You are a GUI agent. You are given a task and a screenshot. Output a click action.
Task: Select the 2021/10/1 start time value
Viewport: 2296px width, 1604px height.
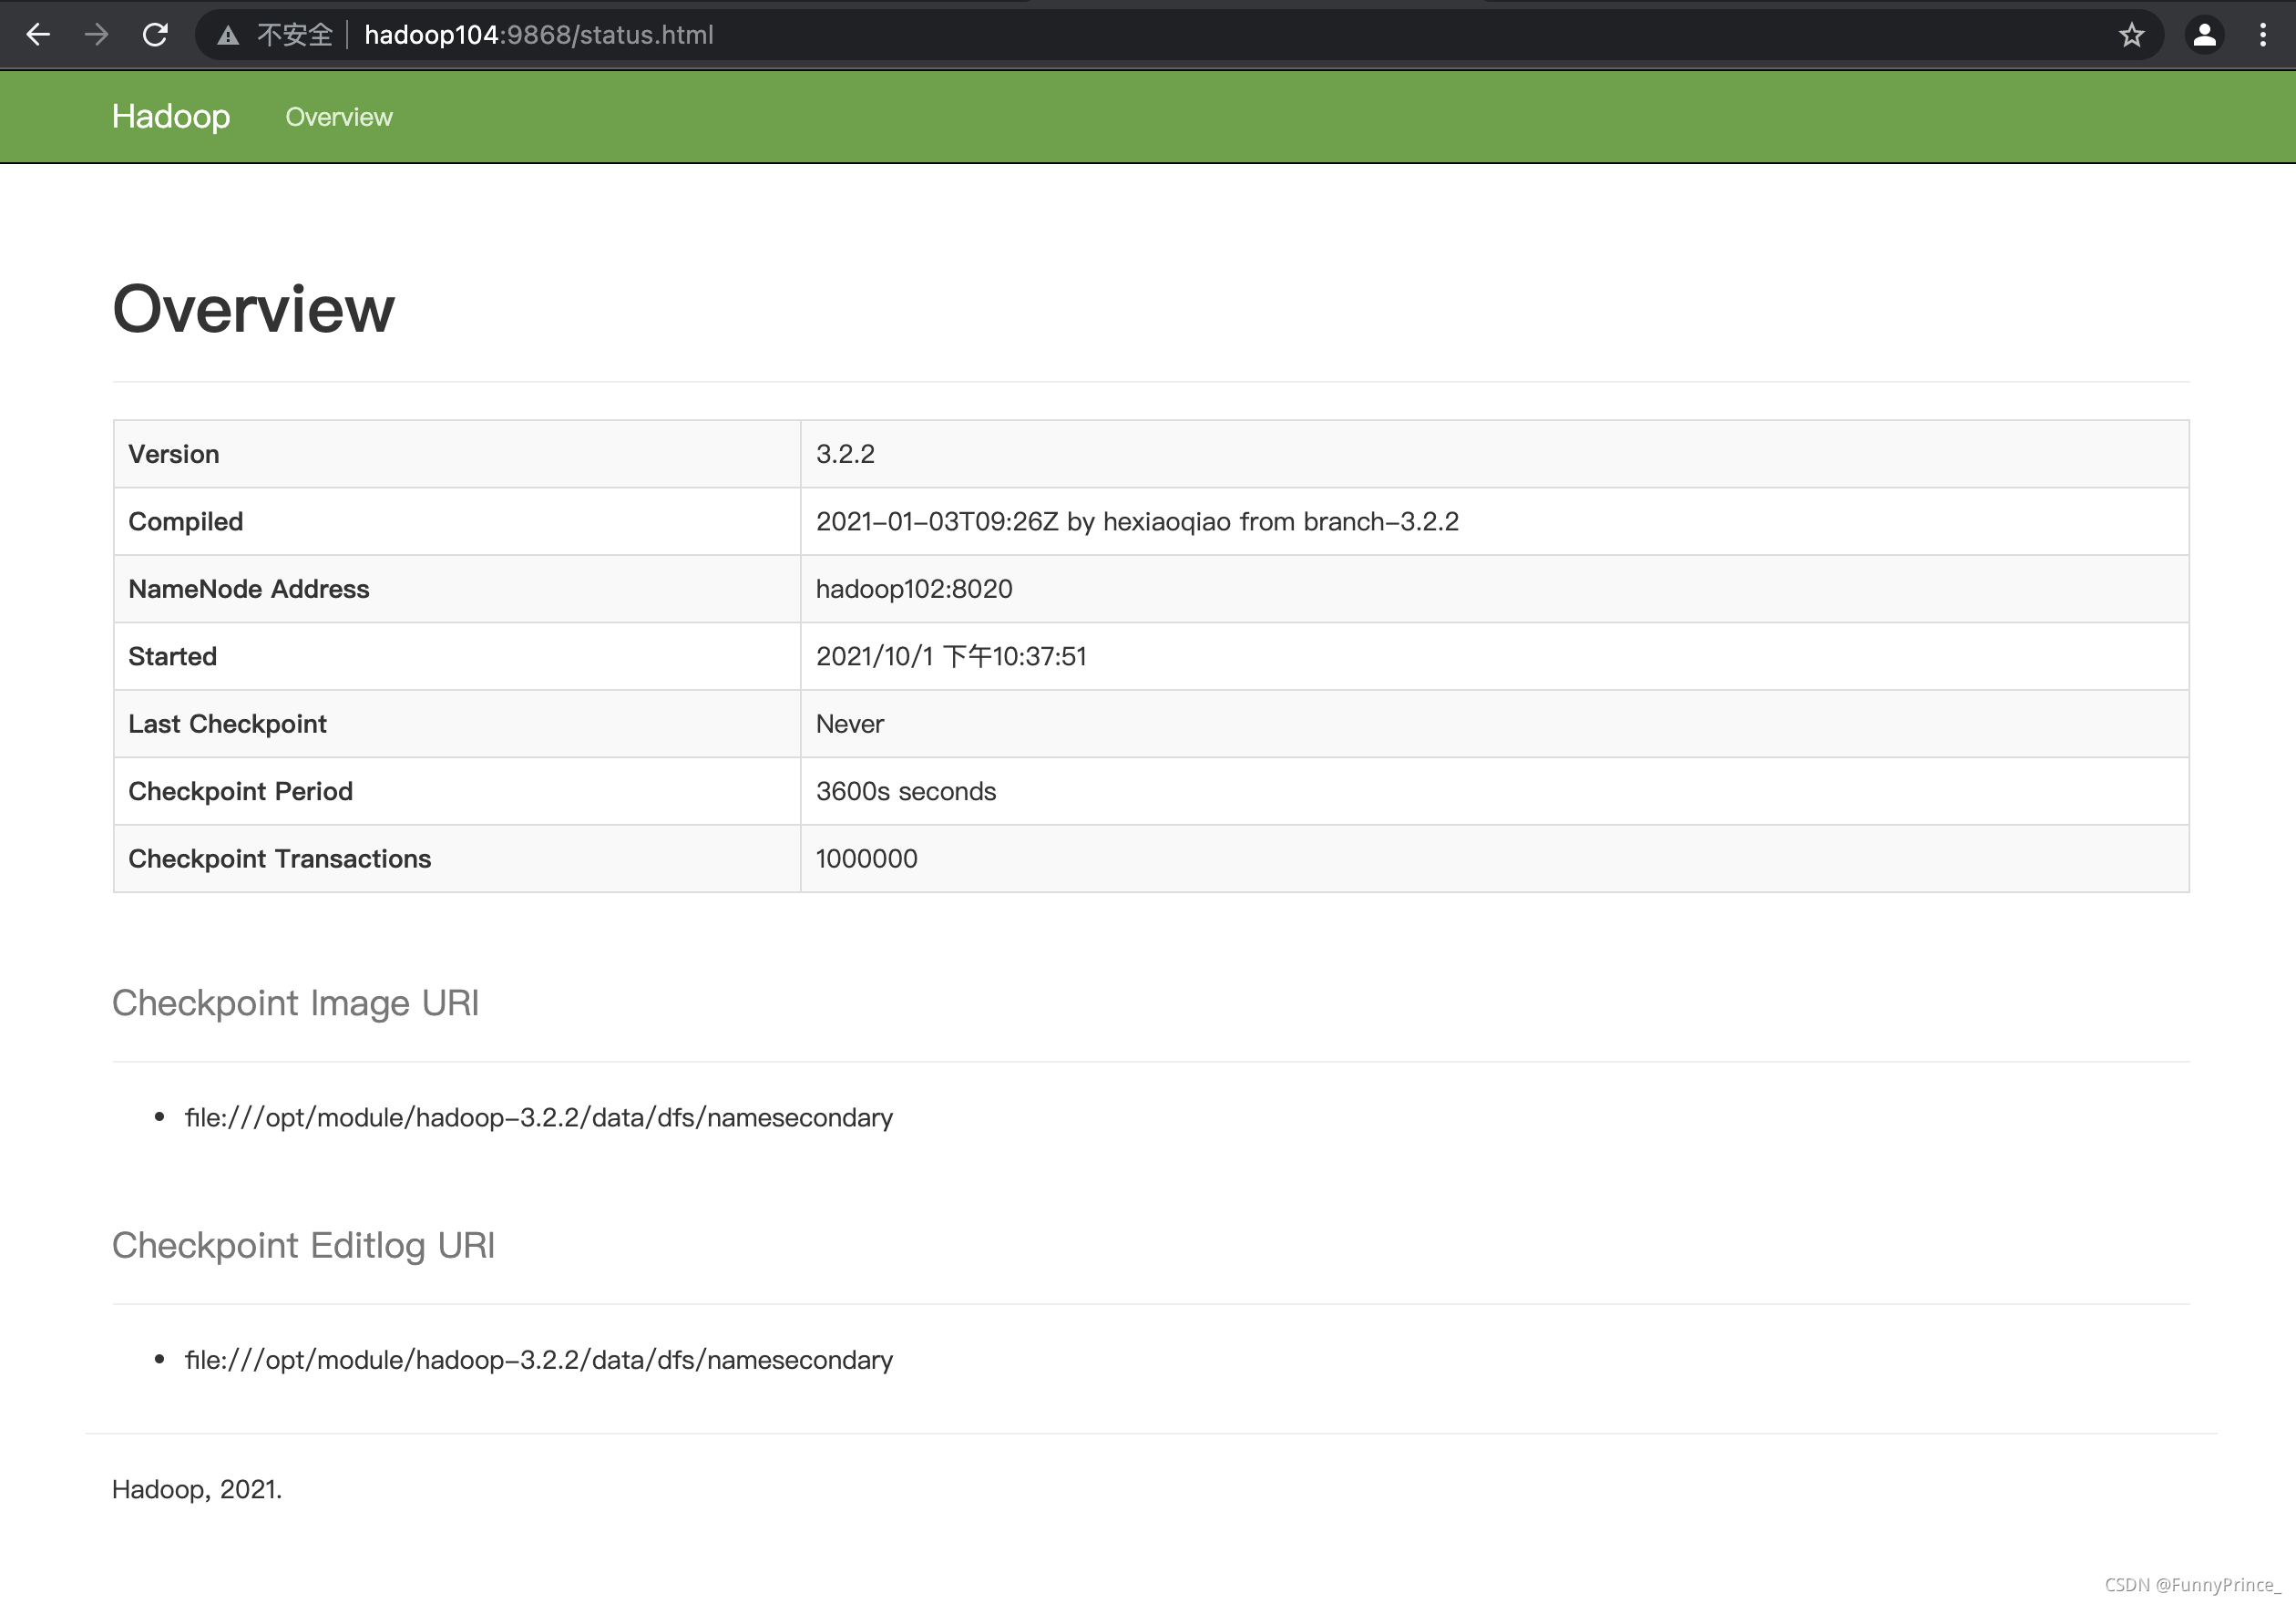coord(951,656)
